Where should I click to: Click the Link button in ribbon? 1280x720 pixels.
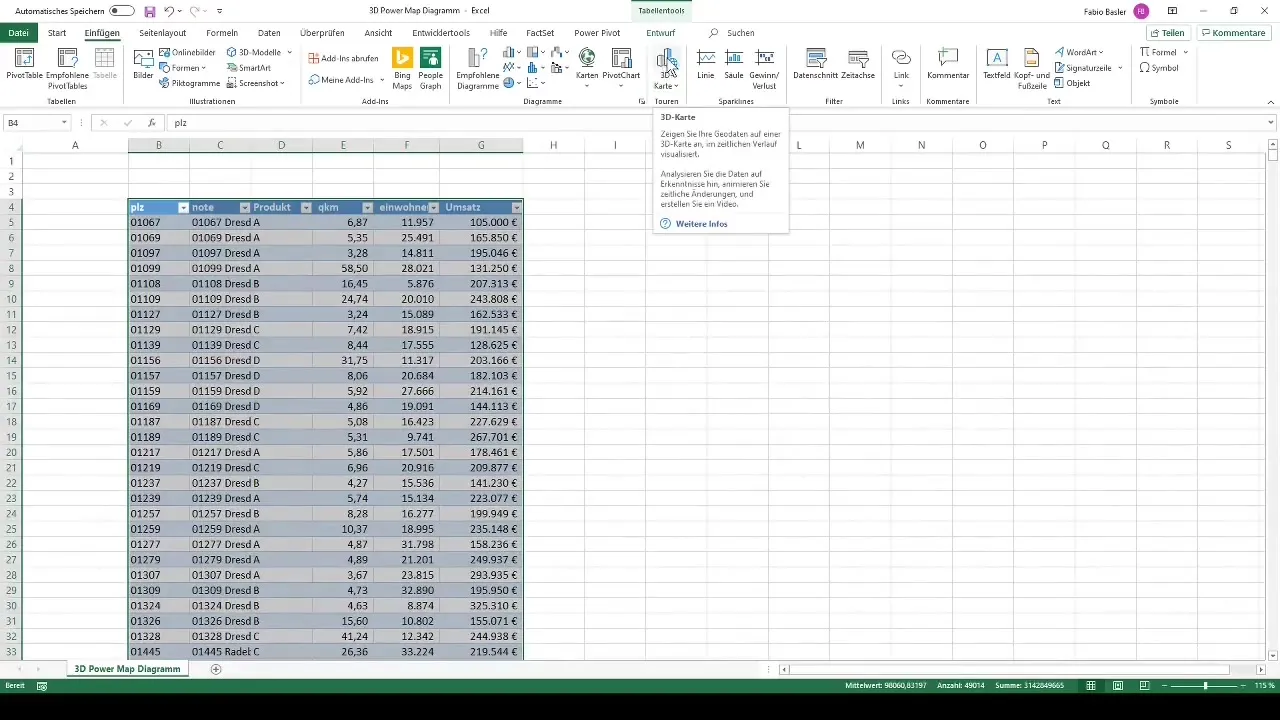tap(901, 68)
